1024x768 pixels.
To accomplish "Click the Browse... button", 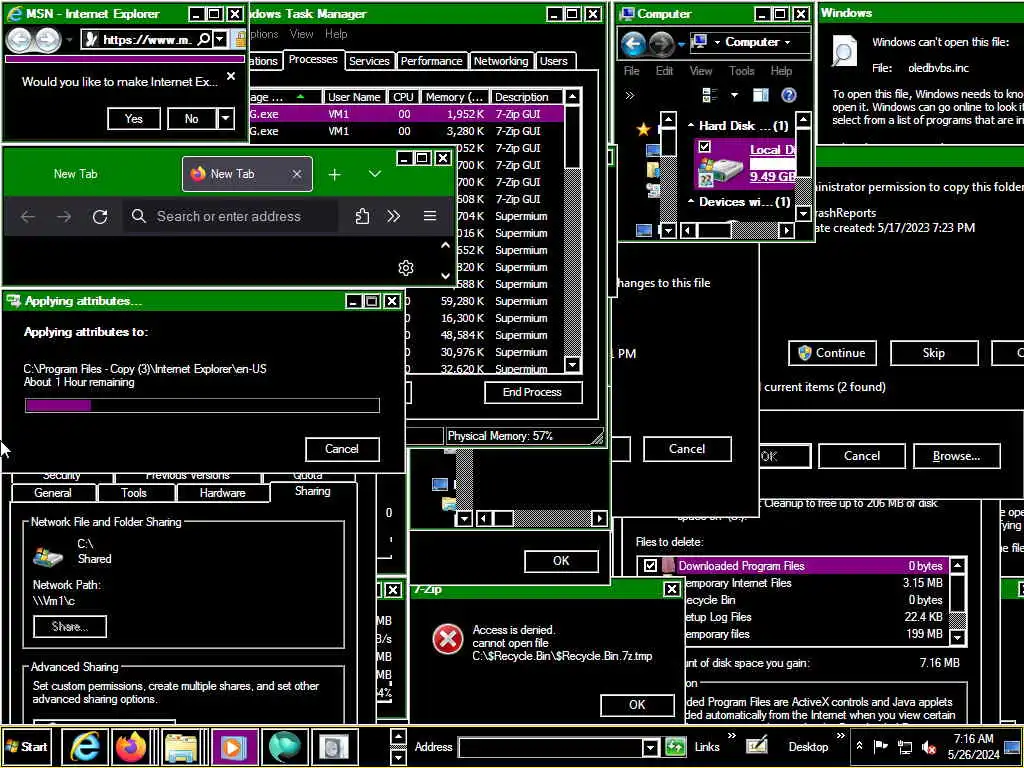I will click(x=956, y=456).
